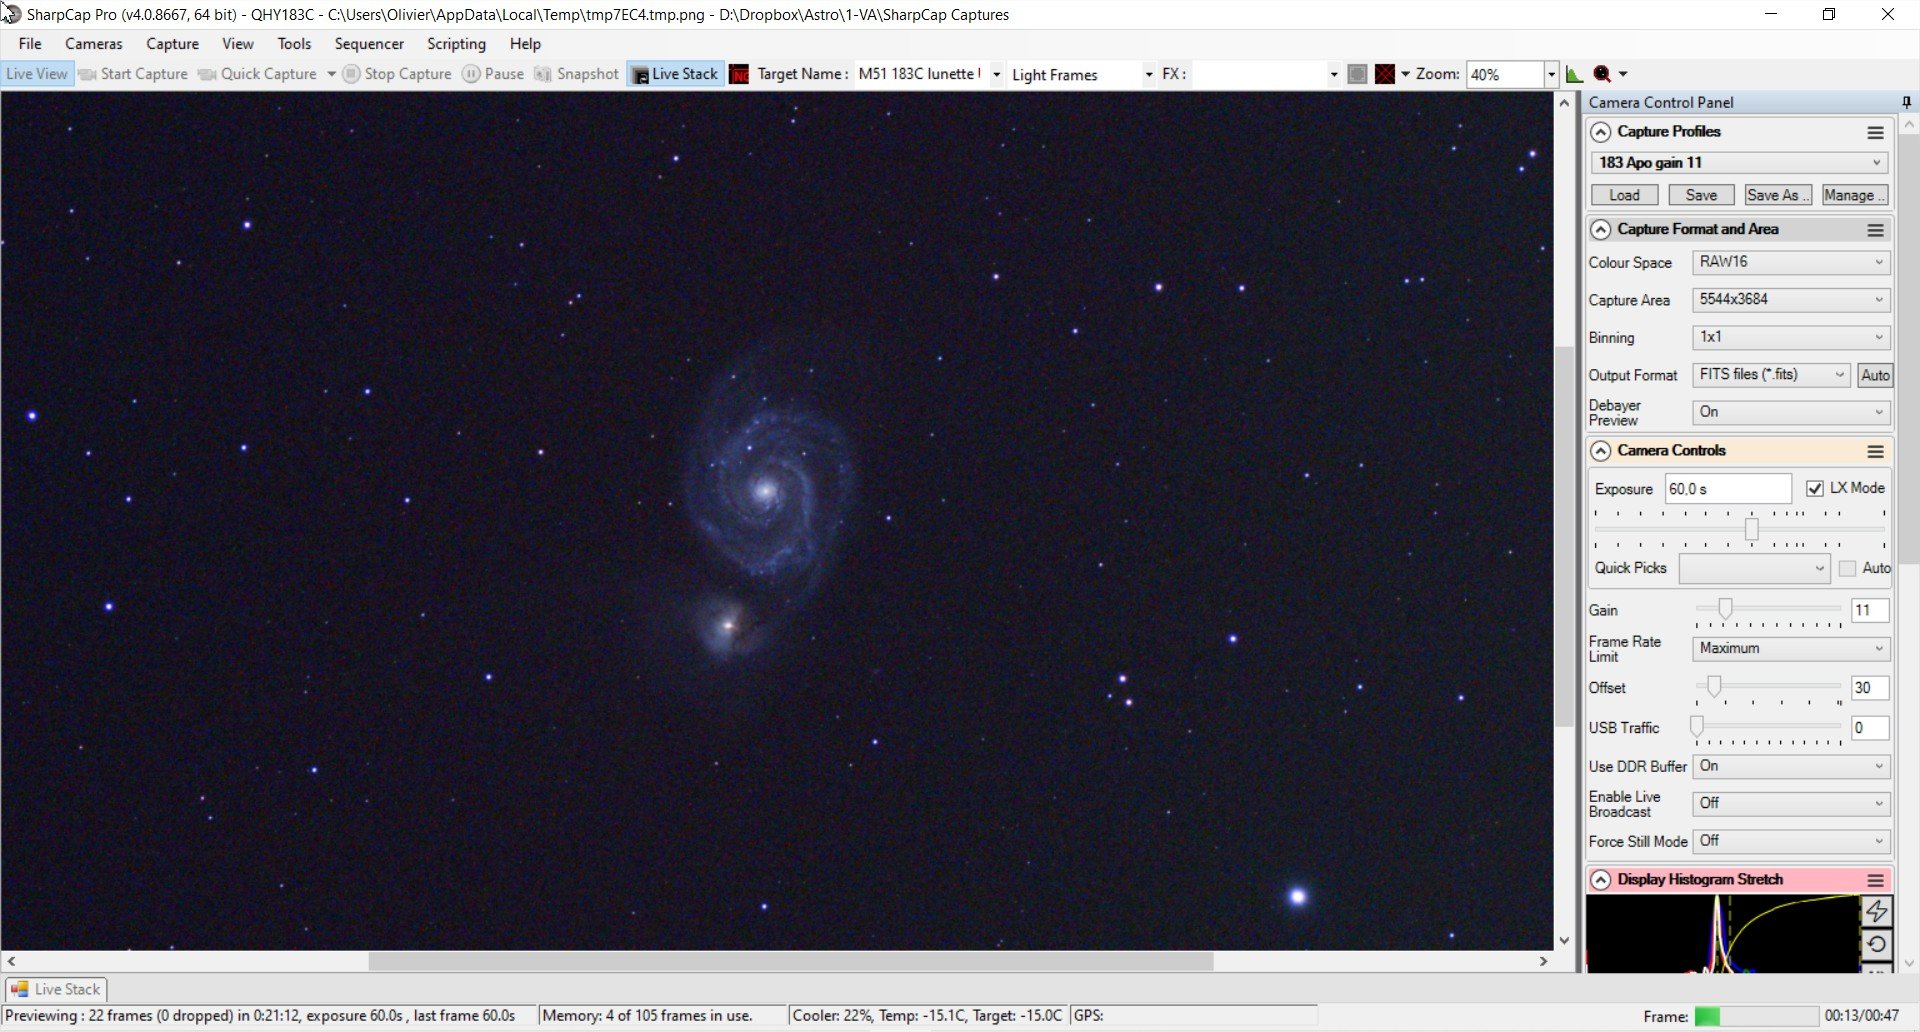Image resolution: width=1920 pixels, height=1032 pixels.
Task: Open the Zoom 40% dropdown
Action: pos(1551,75)
